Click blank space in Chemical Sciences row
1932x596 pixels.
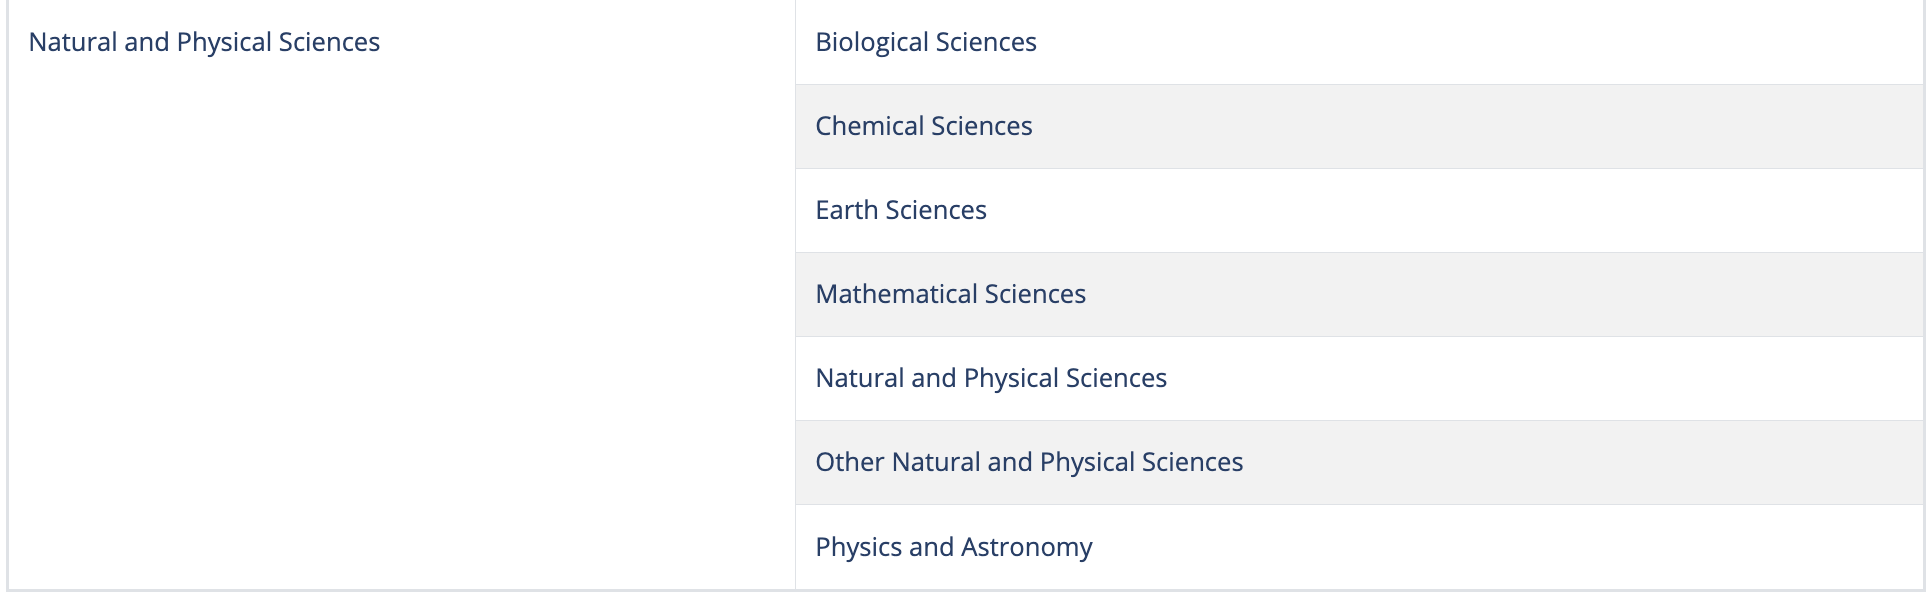tap(1500, 126)
